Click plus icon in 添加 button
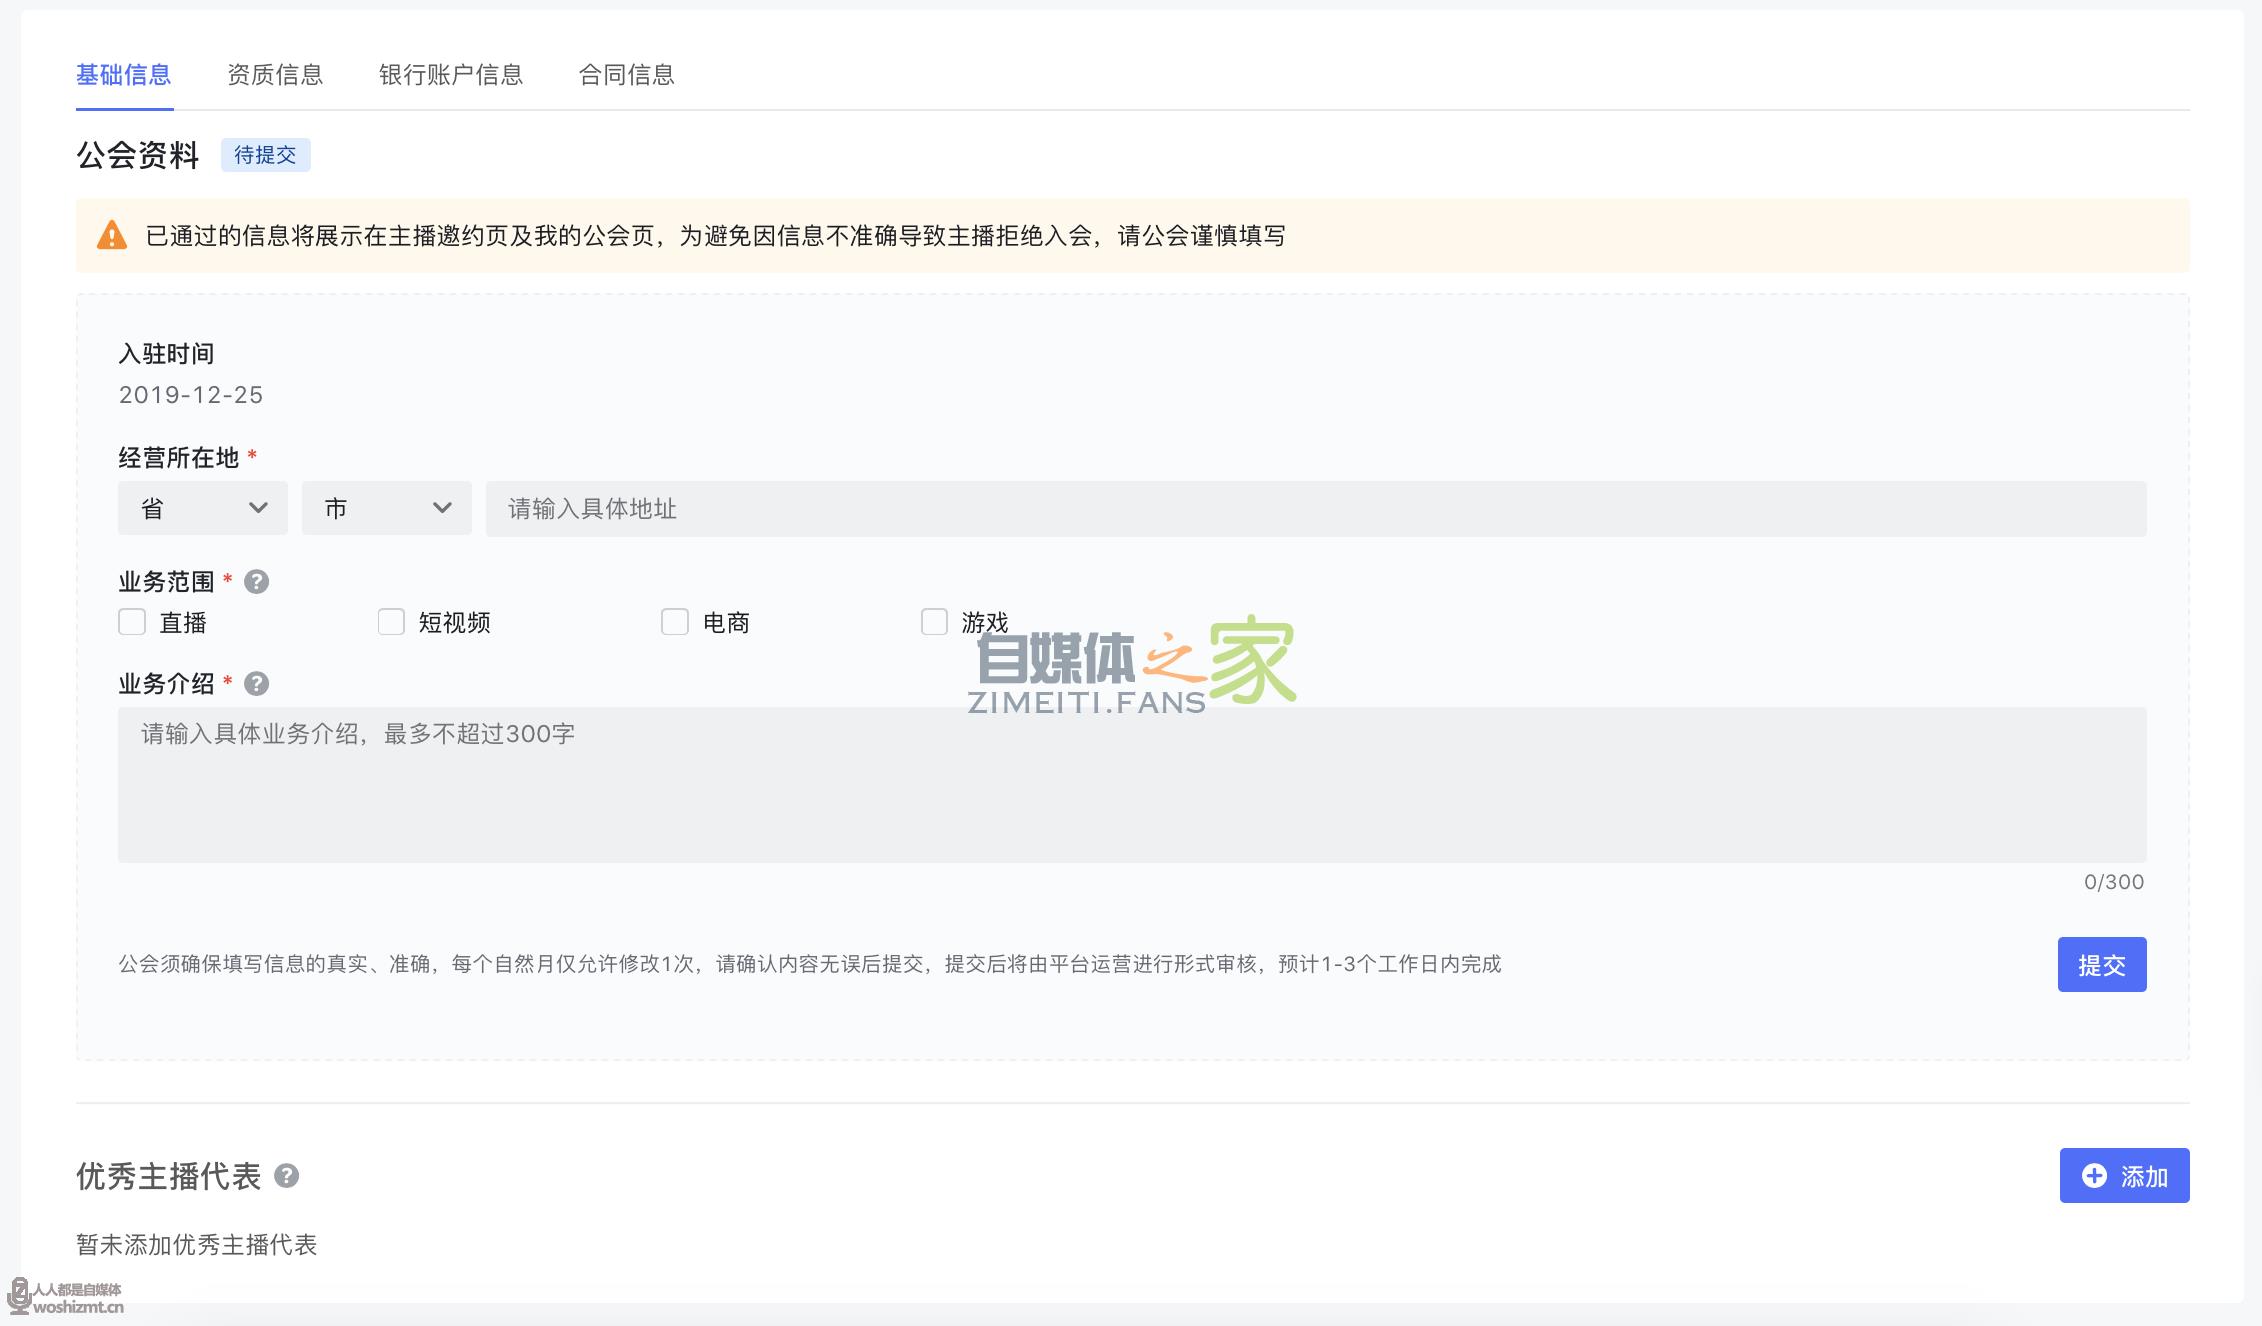The image size is (2262, 1326). click(x=2094, y=1176)
